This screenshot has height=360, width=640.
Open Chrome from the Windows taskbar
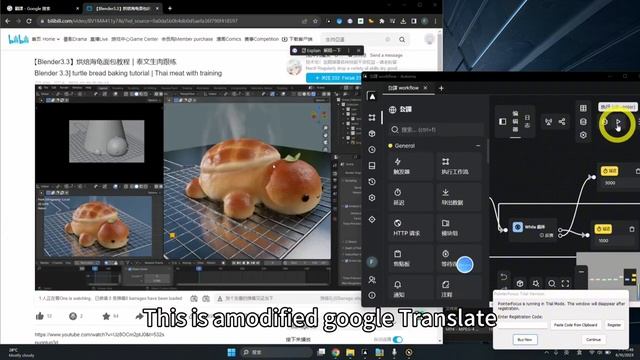tap(336, 352)
